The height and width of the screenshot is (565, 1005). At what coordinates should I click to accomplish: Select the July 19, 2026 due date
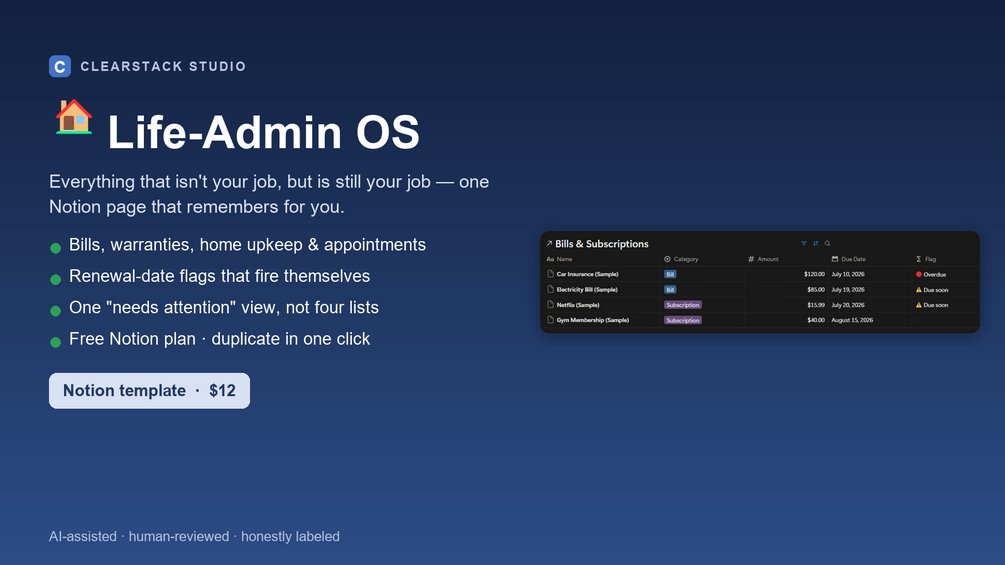(x=848, y=290)
